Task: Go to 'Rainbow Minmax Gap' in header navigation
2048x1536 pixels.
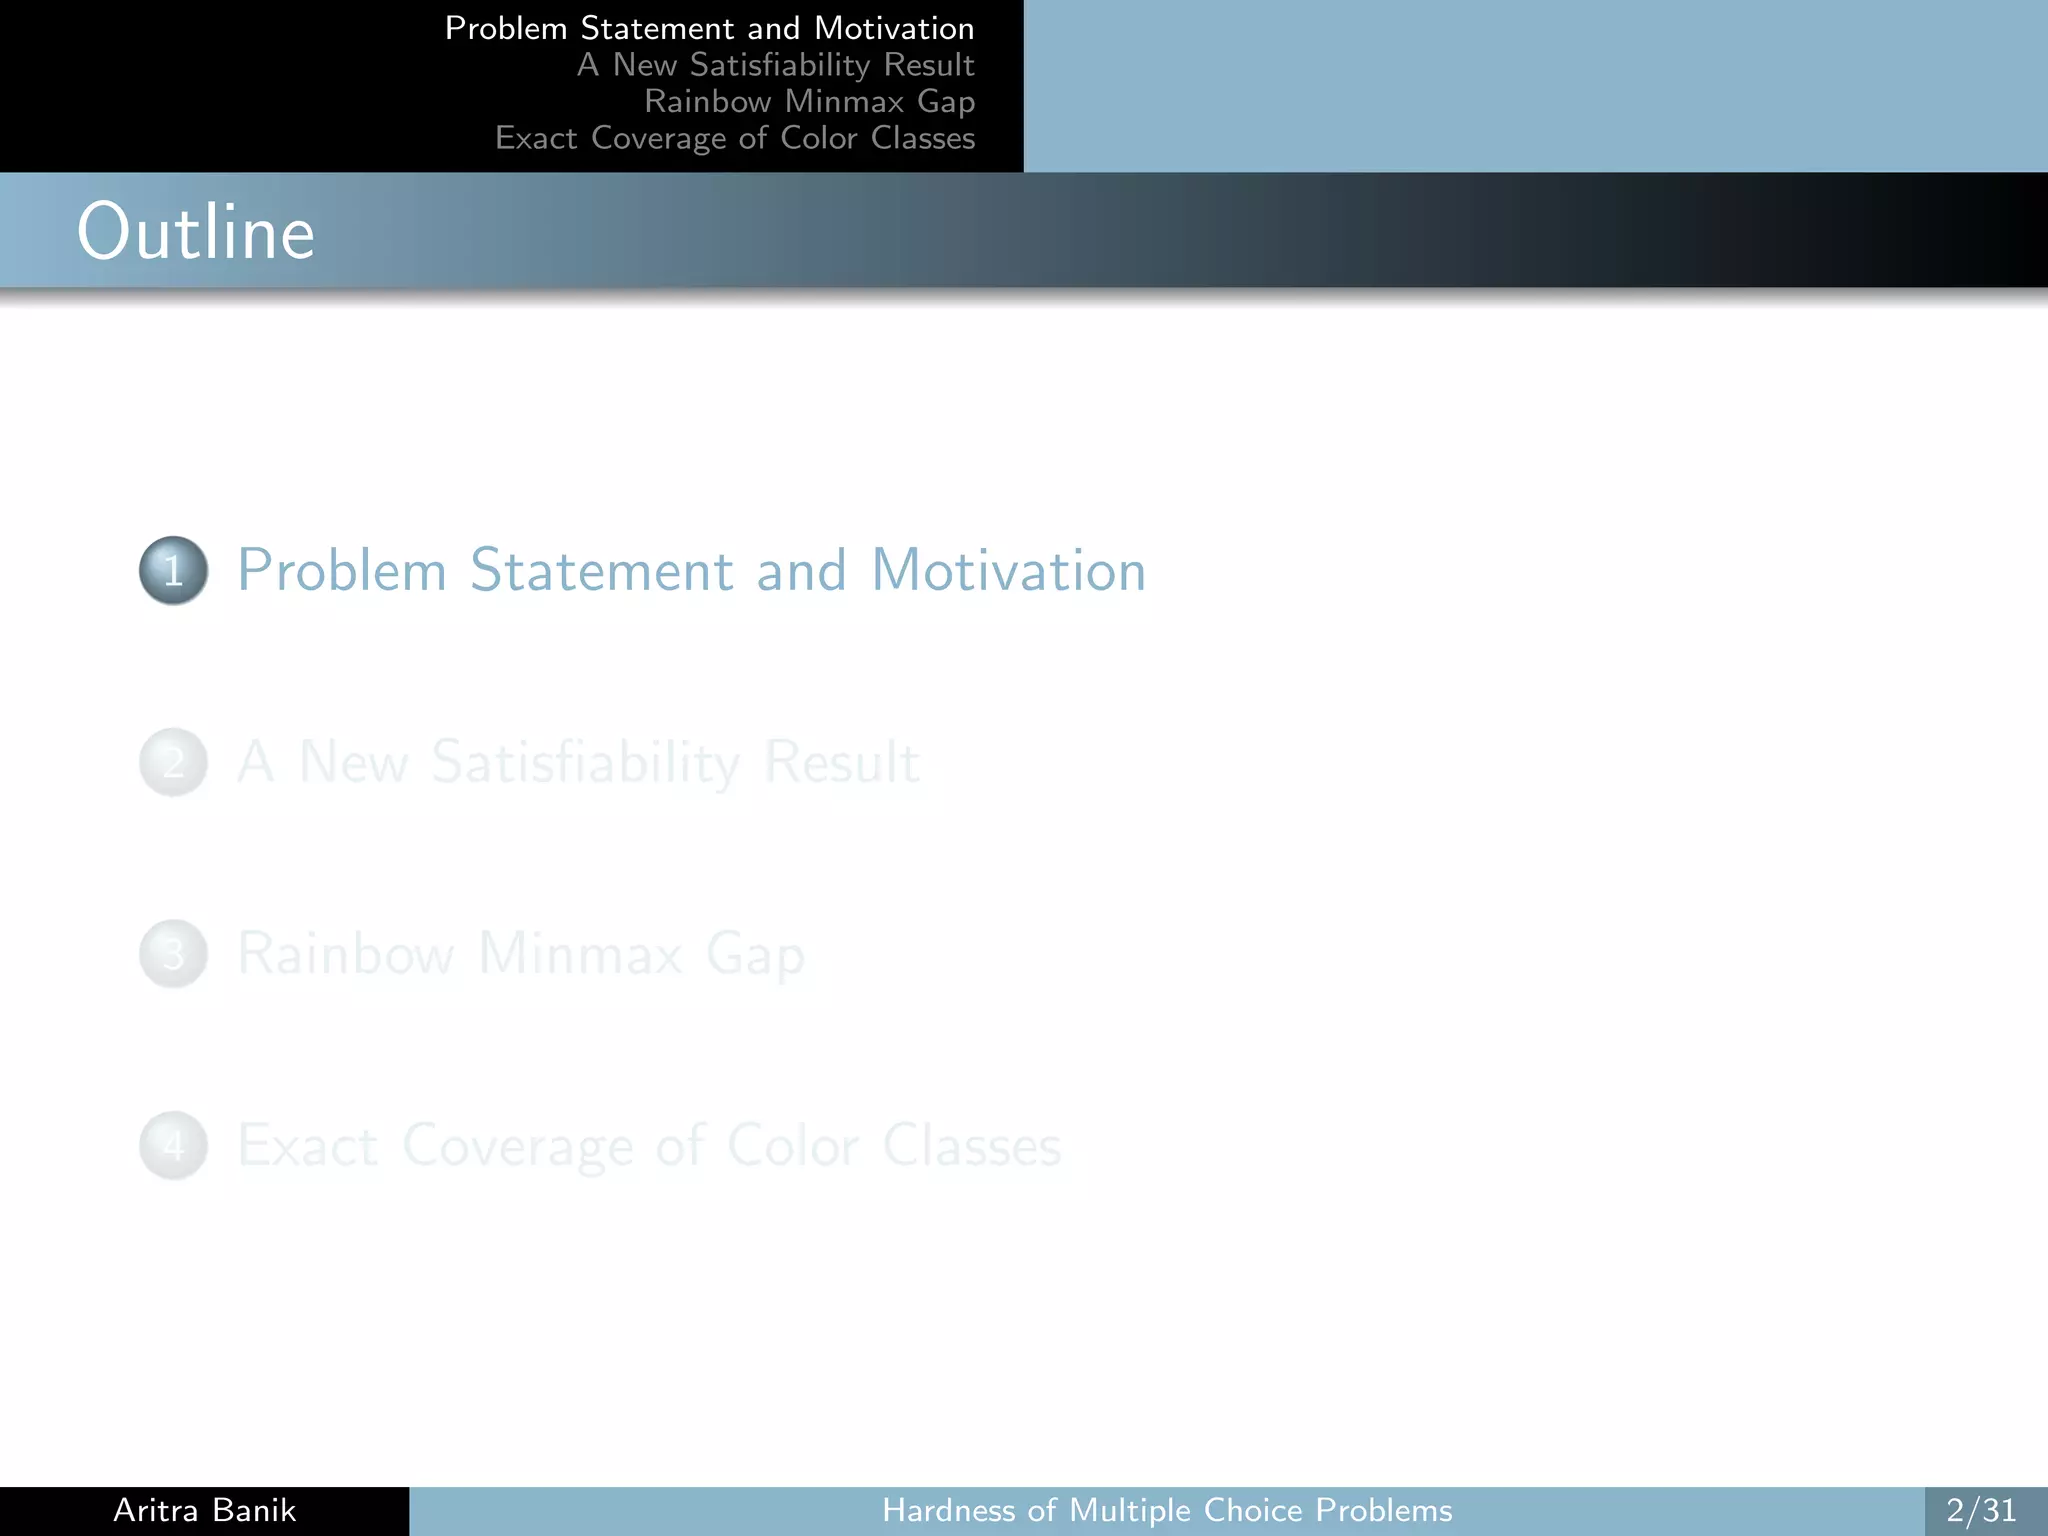Action: pos(809,101)
